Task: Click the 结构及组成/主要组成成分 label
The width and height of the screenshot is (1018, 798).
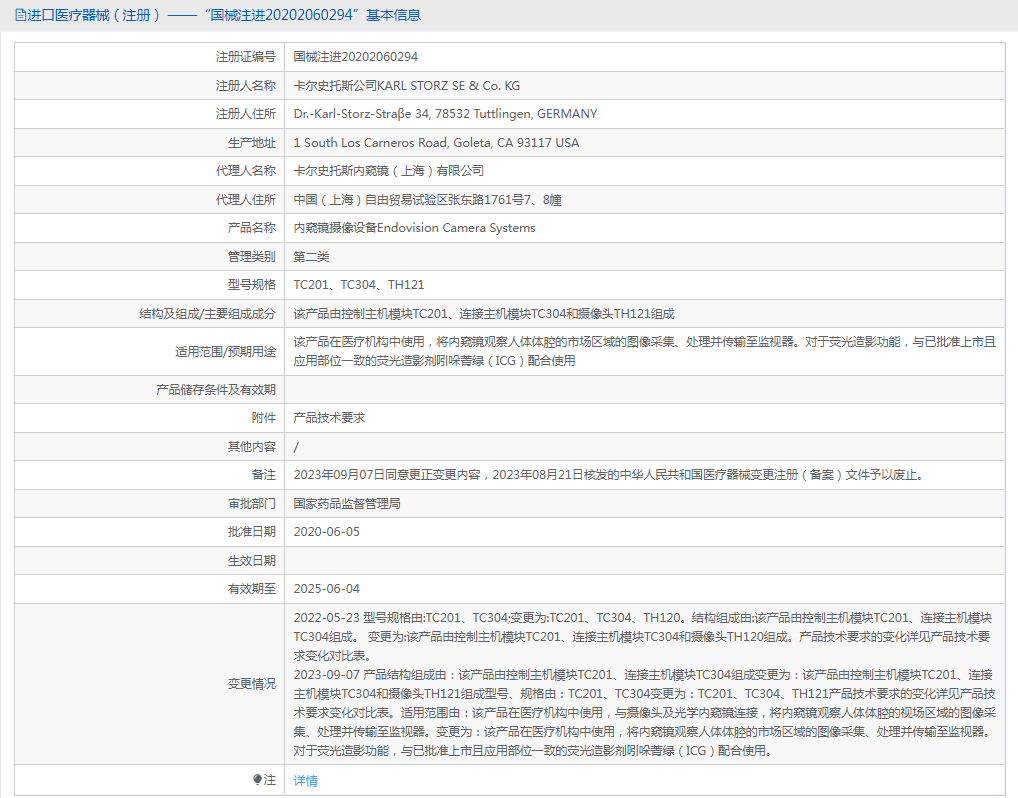Action: 207,314
